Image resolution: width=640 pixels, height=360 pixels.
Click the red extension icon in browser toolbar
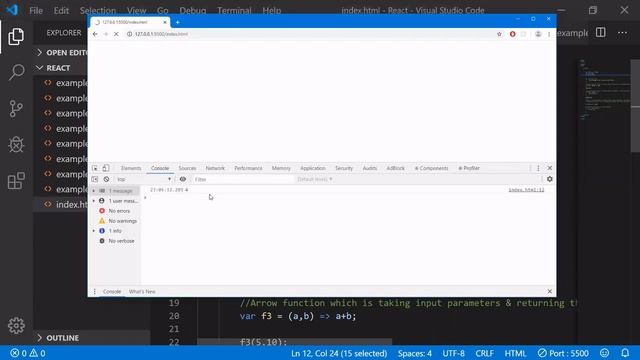tap(513, 34)
